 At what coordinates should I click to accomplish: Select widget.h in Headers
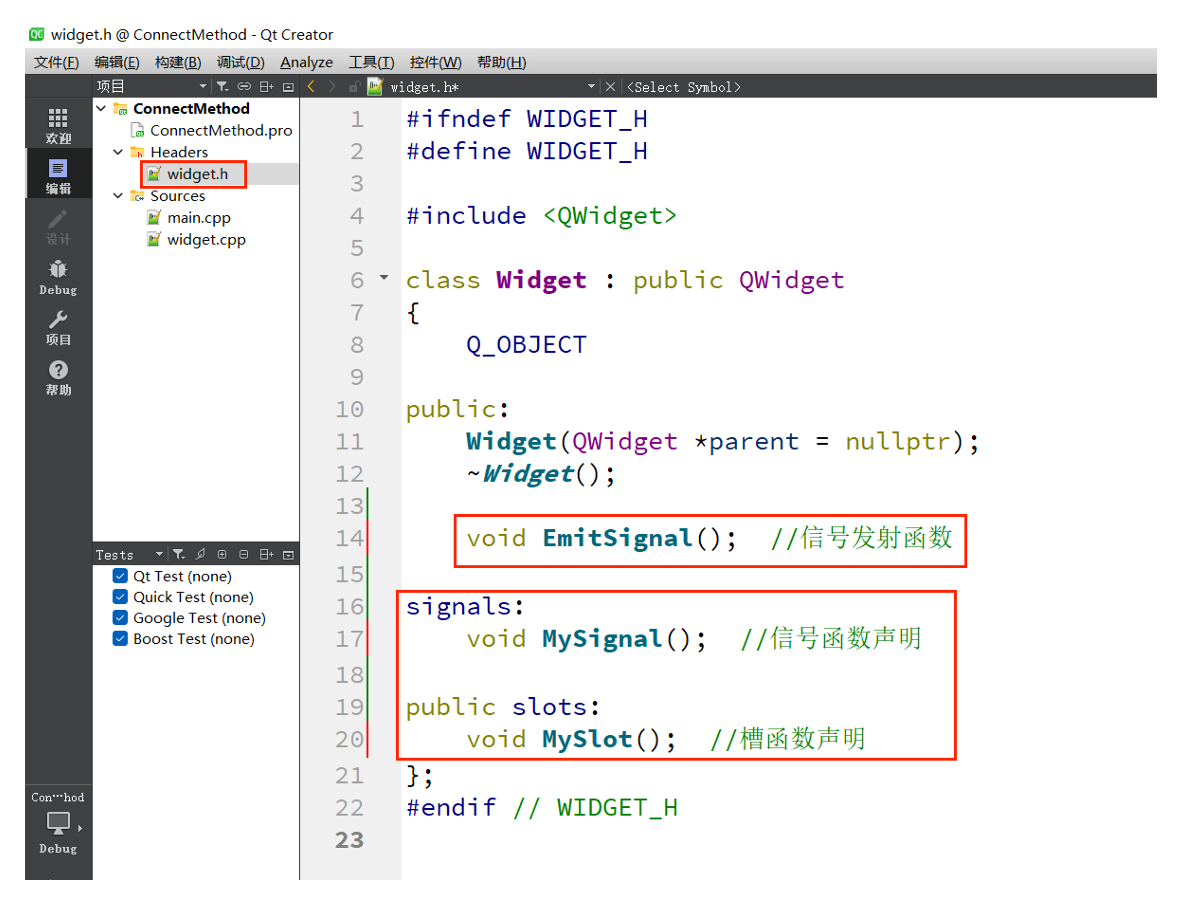coord(197,174)
